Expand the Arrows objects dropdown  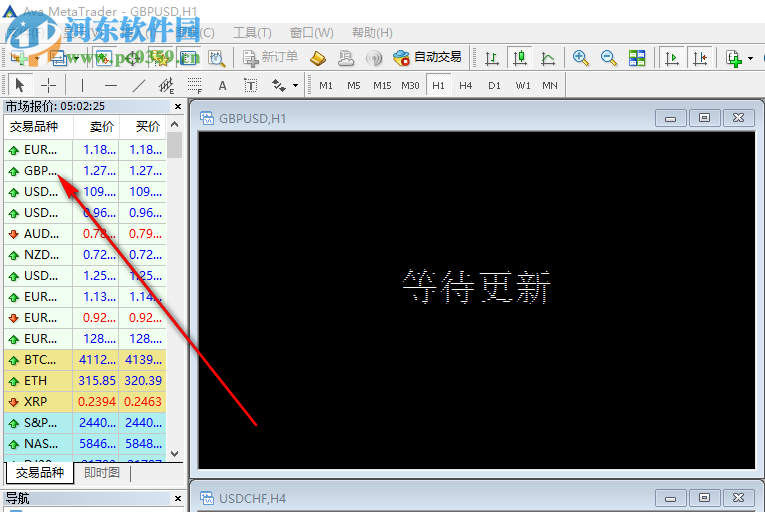(x=296, y=85)
